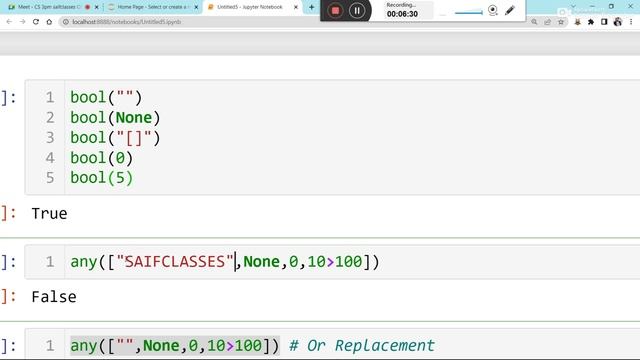The width and height of the screenshot is (640, 360).
Task: Open the zoom magnifier in address bar
Action: (534, 22)
